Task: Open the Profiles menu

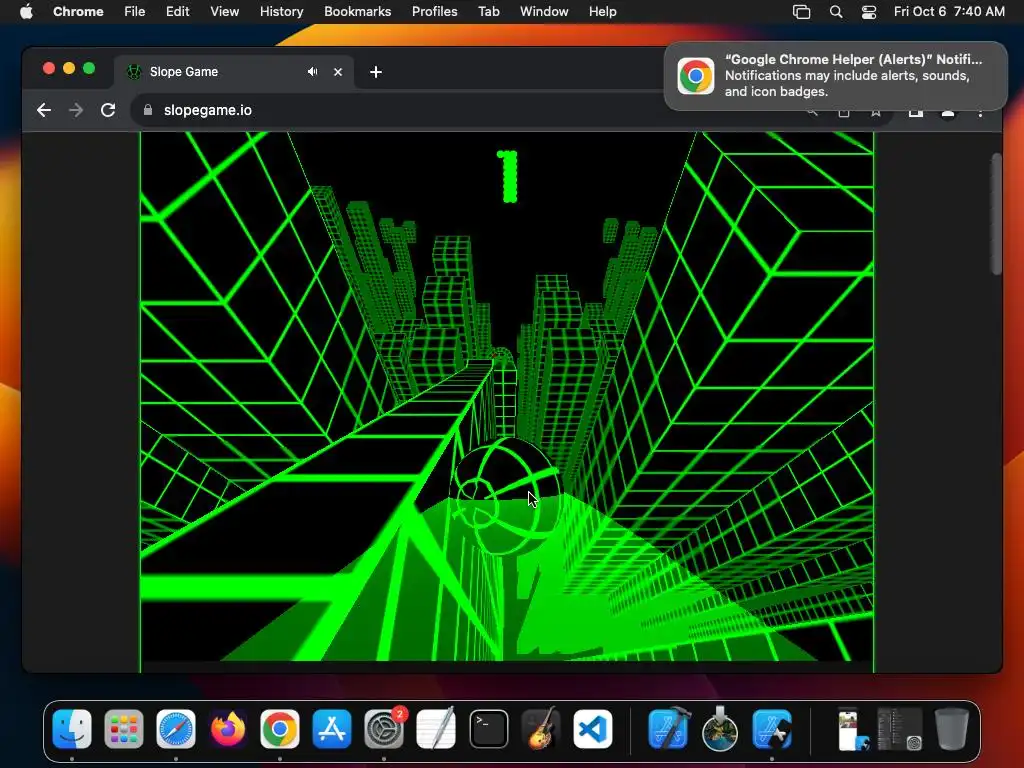Action: click(434, 12)
